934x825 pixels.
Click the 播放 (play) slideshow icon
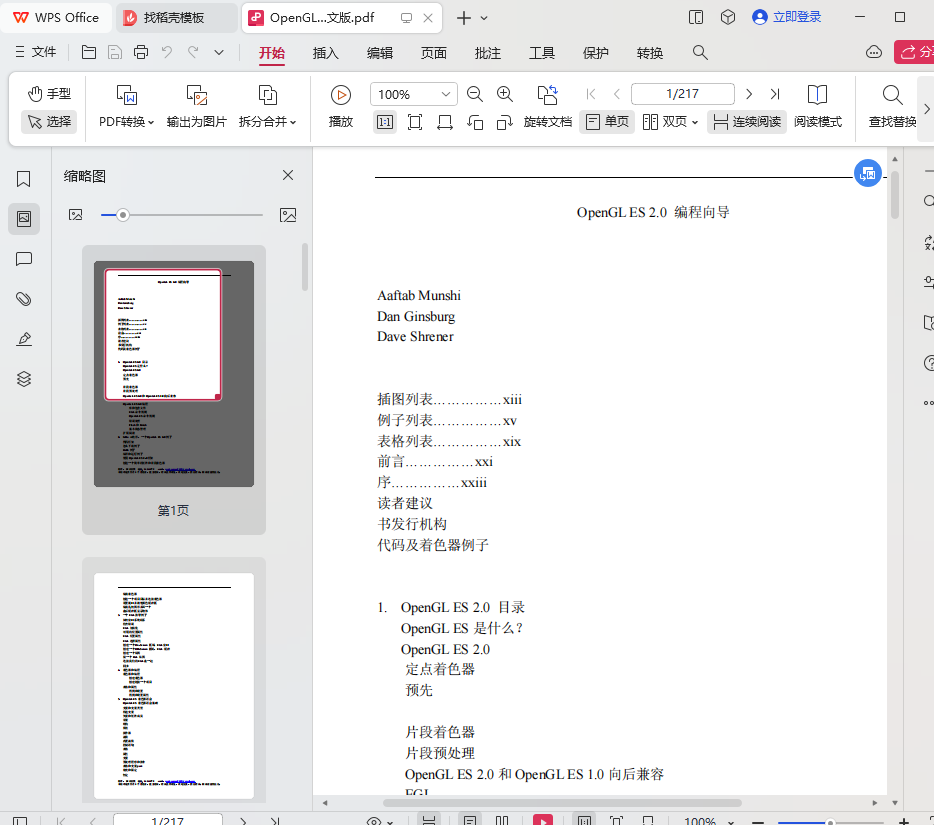click(341, 95)
